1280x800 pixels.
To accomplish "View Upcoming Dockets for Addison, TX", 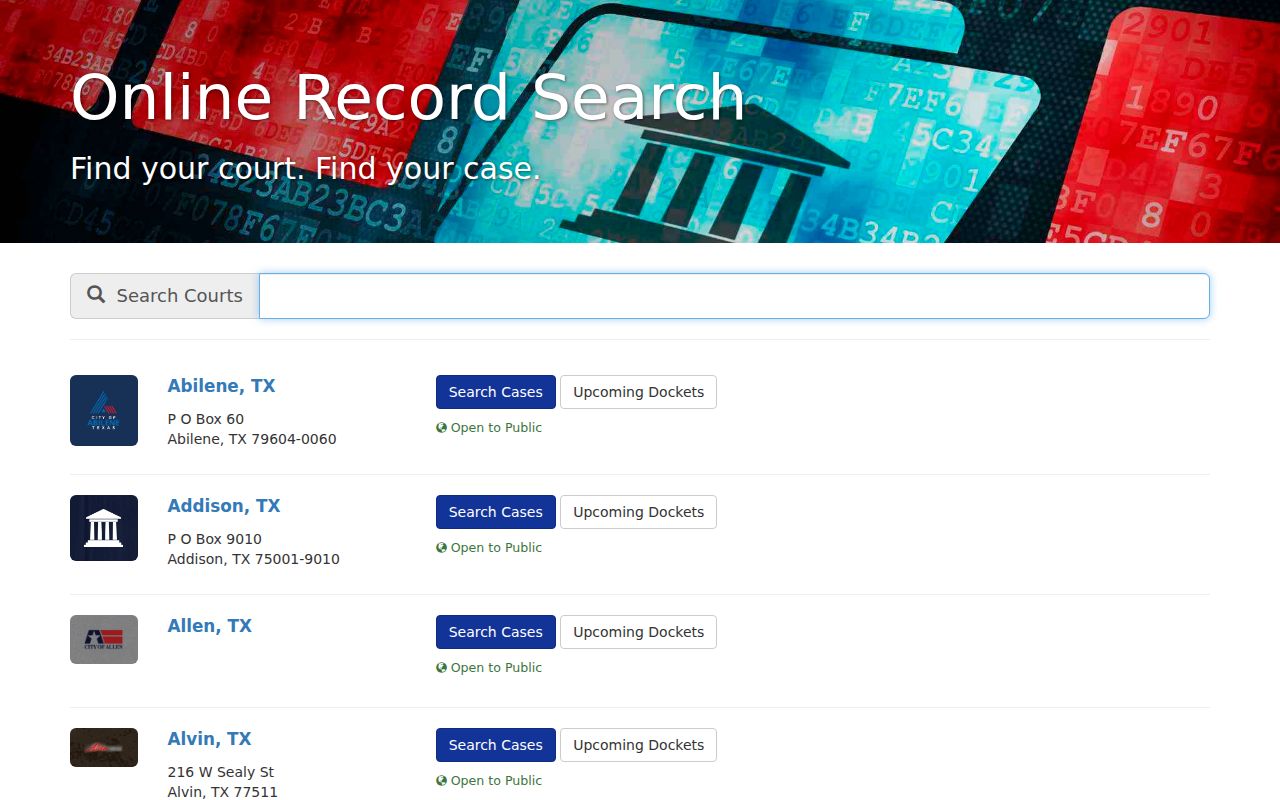I will (638, 512).
